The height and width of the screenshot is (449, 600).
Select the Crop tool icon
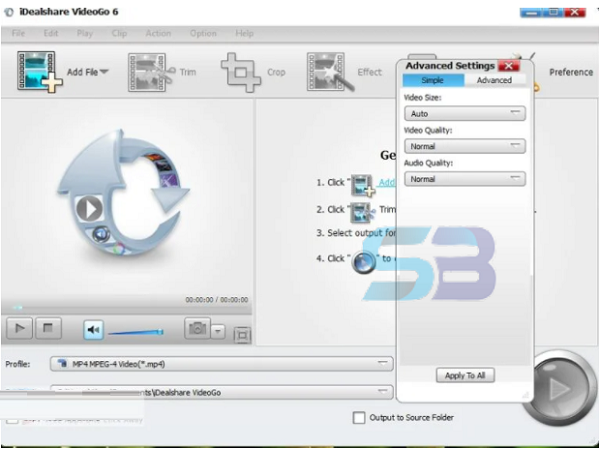(x=240, y=72)
